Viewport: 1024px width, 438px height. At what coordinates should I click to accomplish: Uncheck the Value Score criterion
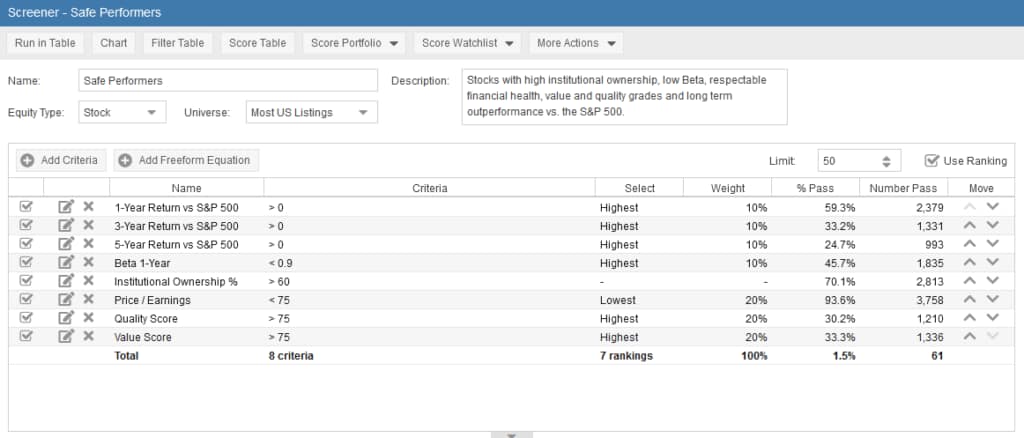26,336
